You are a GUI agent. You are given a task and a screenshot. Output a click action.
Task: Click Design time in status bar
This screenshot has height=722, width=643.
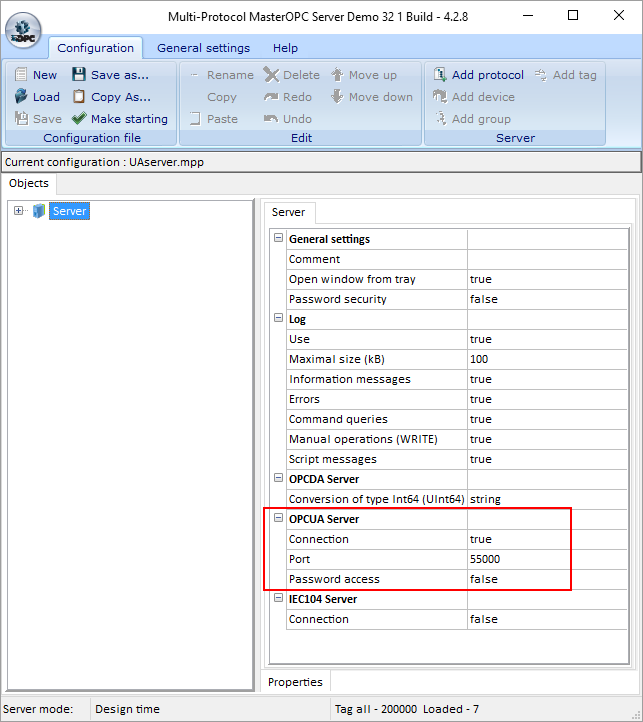tap(127, 709)
